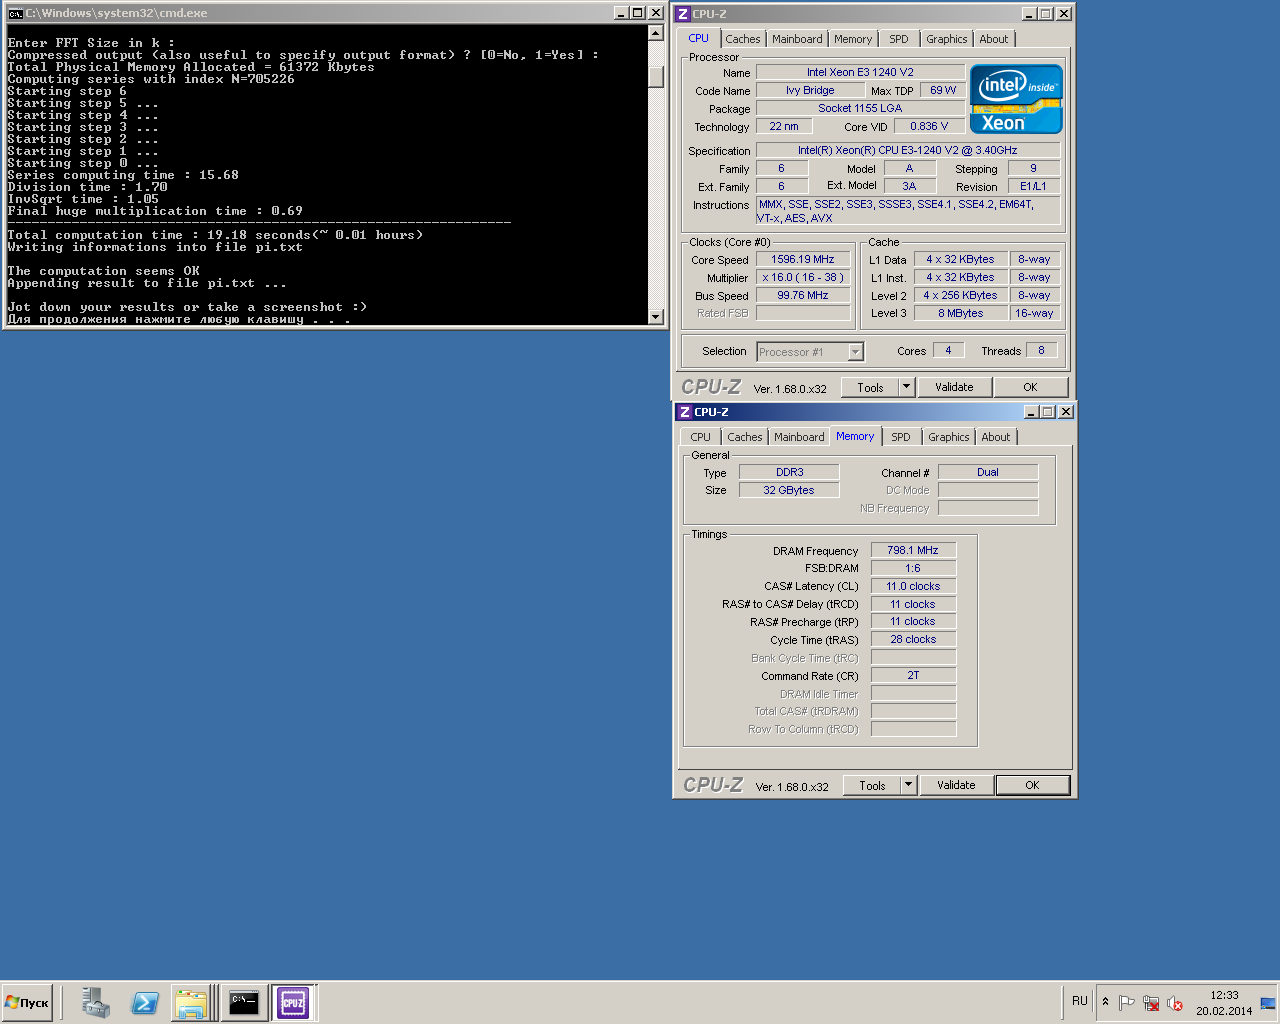Select Memory tab in bottom CPU-Z window
1280x1024 pixels.
pos(855,436)
